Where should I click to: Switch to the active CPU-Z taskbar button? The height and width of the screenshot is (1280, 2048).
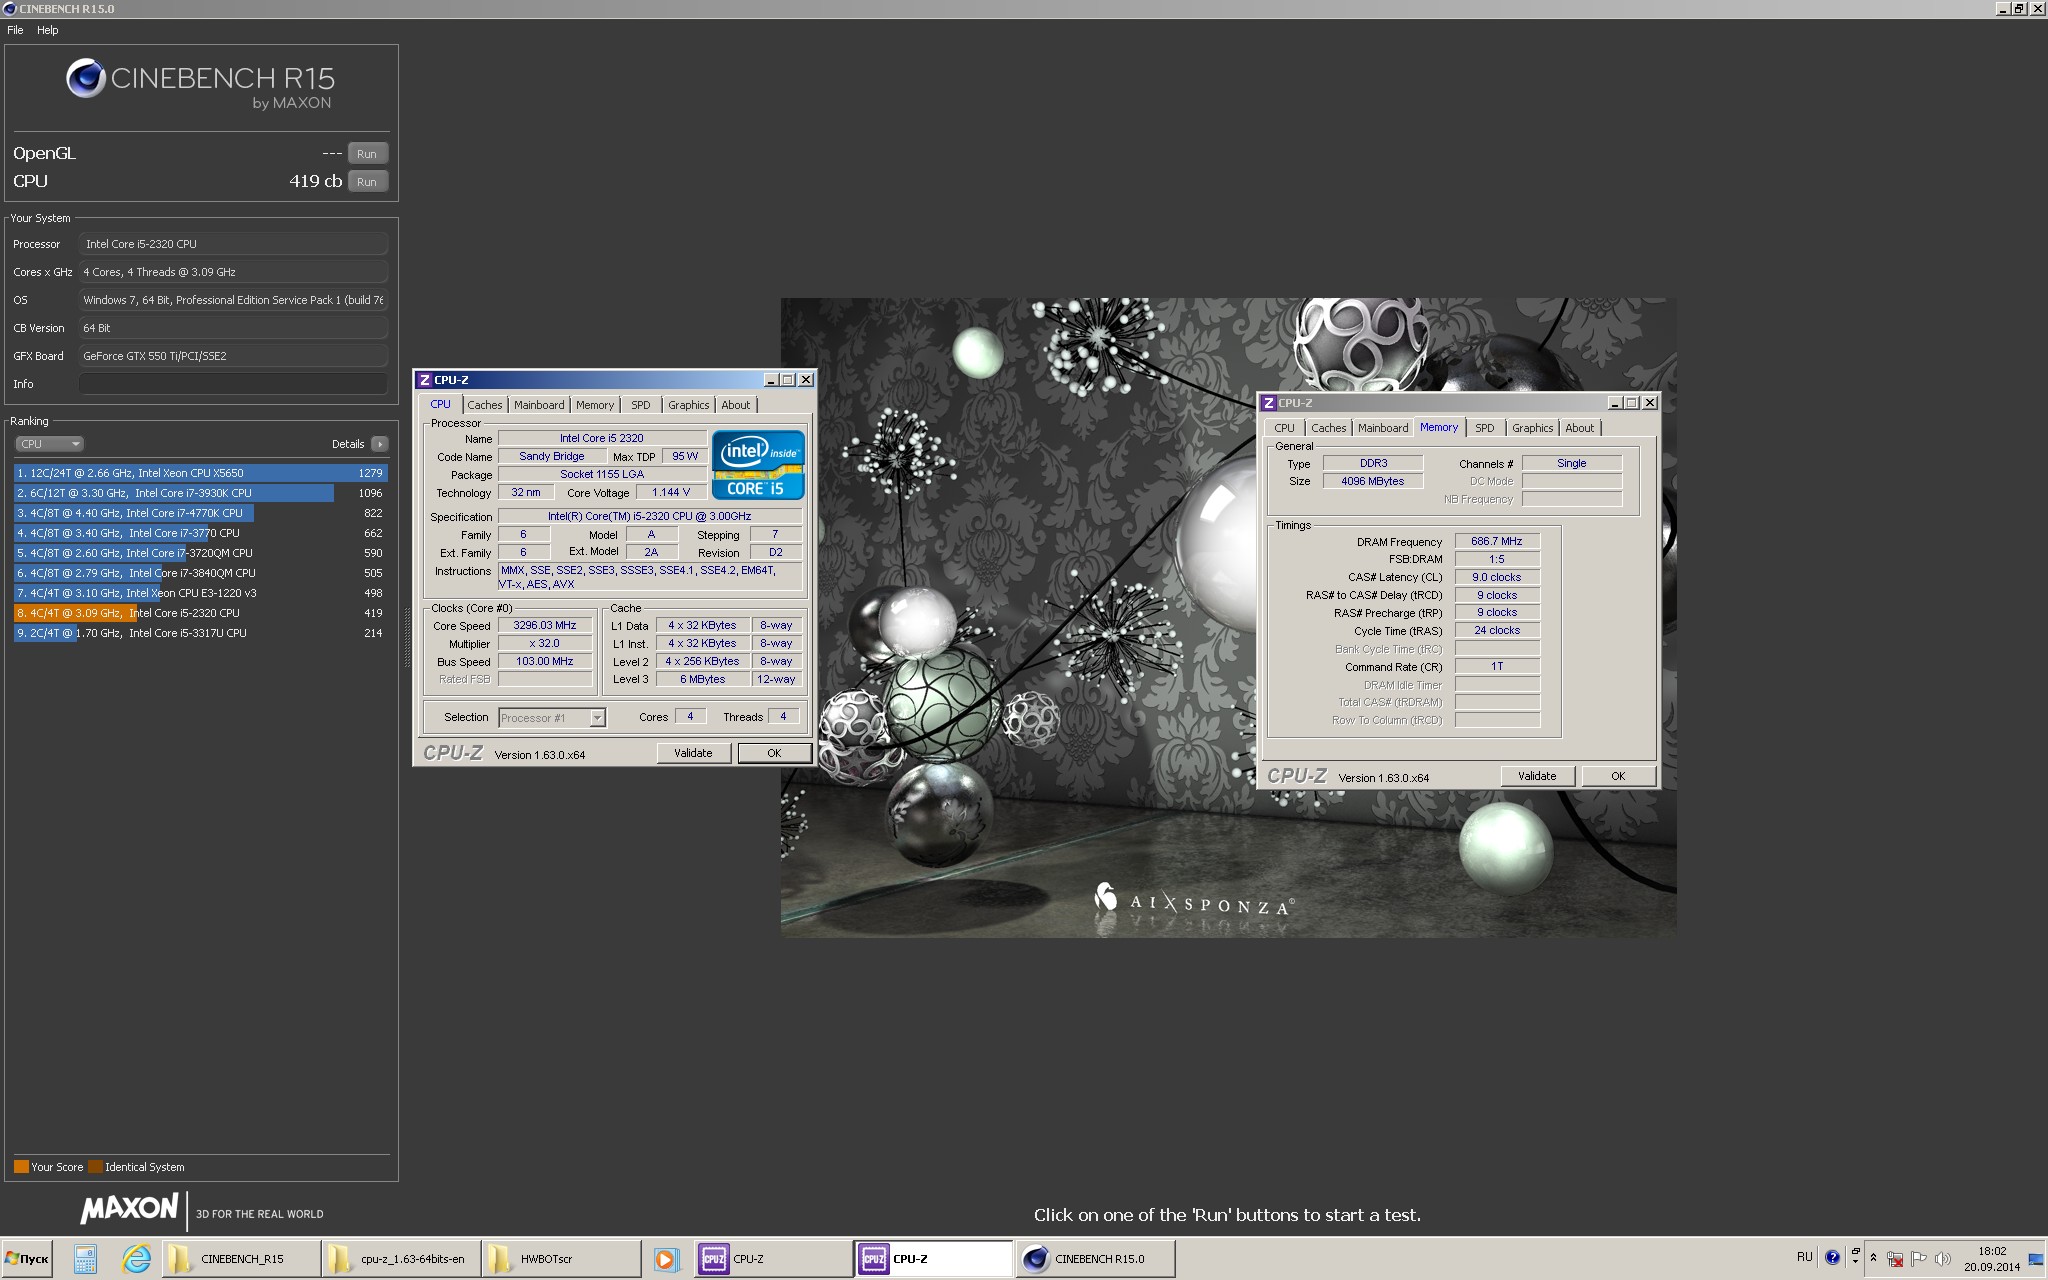tap(934, 1259)
